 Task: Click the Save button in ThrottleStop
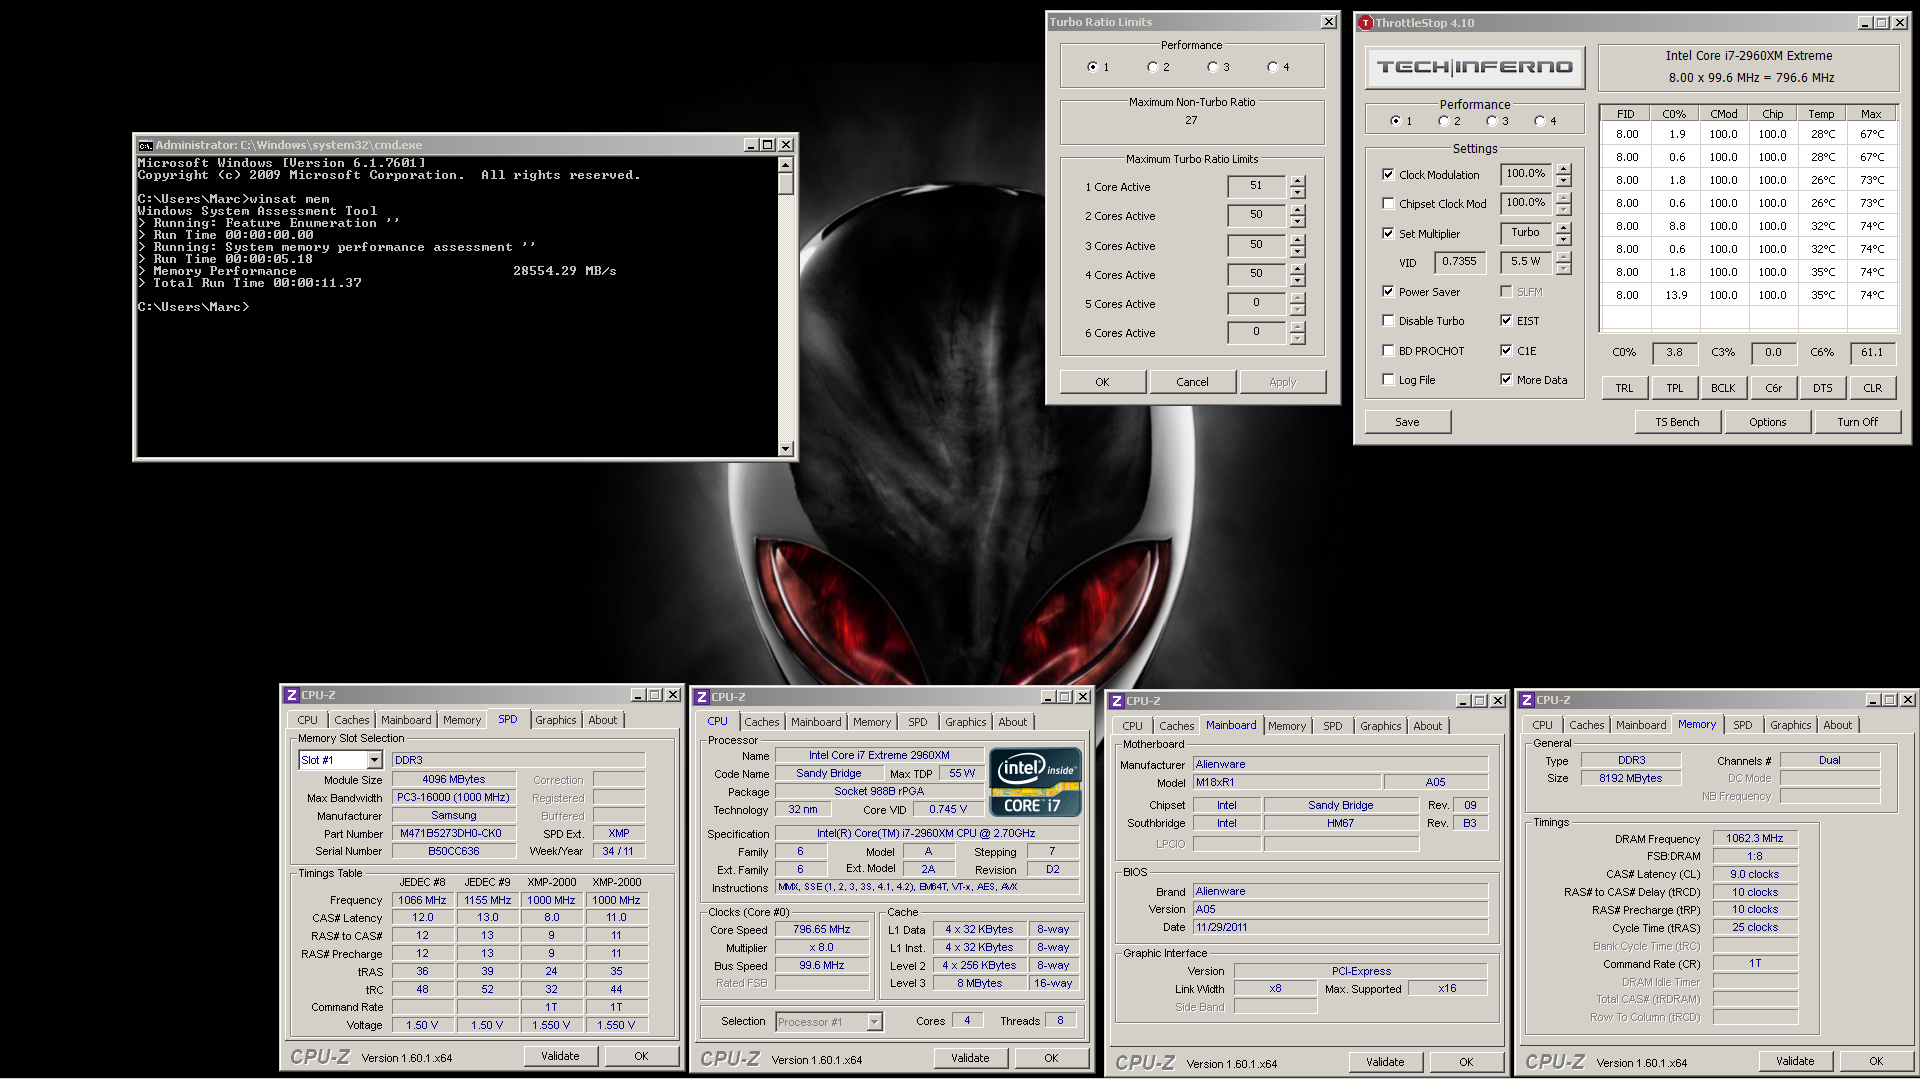(1407, 422)
